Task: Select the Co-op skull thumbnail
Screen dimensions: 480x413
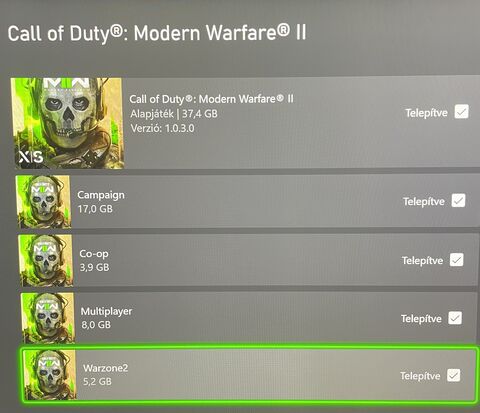Action: (x=46, y=260)
